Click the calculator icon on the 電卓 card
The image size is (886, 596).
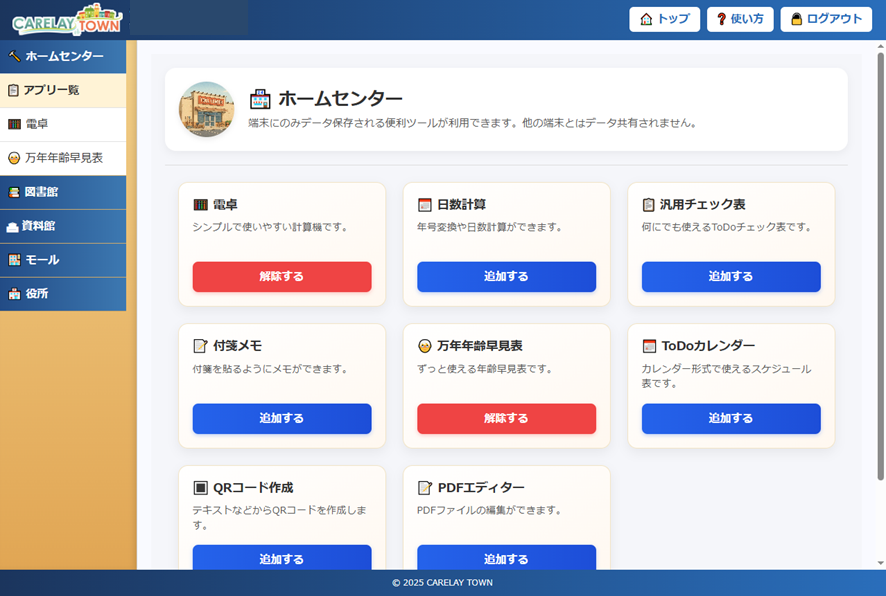(x=200, y=205)
